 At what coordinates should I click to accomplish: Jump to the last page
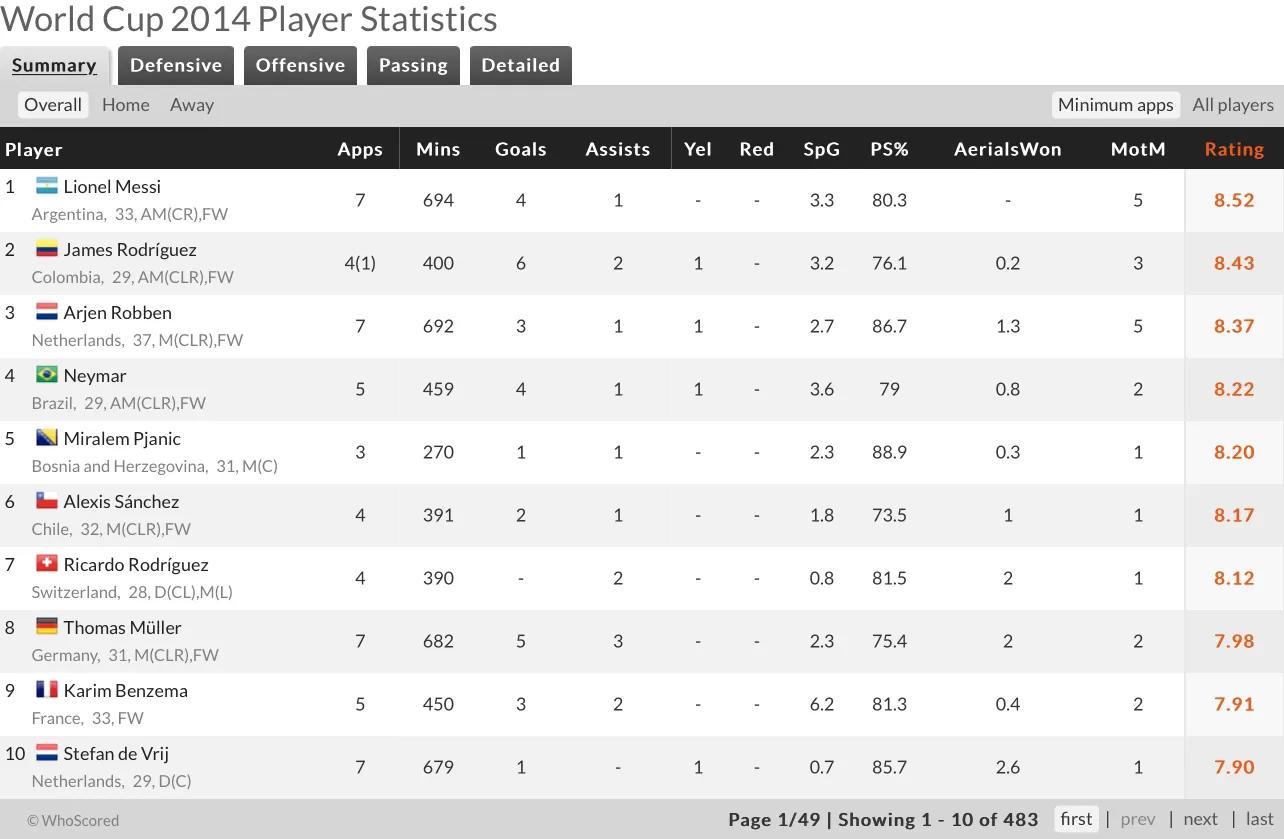pos(1259,819)
